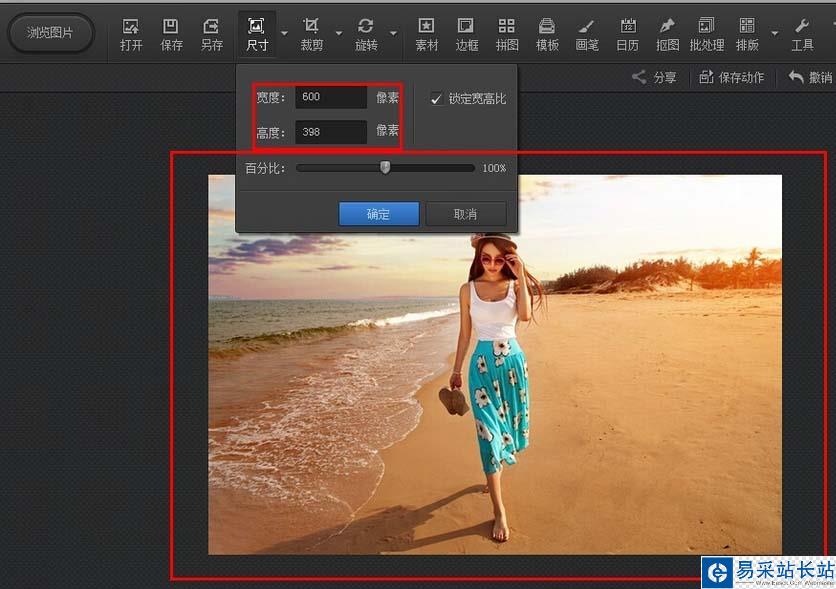This screenshot has width=836, height=589.
Task: Open an image with 打开 icon
Action: [131, 35]
